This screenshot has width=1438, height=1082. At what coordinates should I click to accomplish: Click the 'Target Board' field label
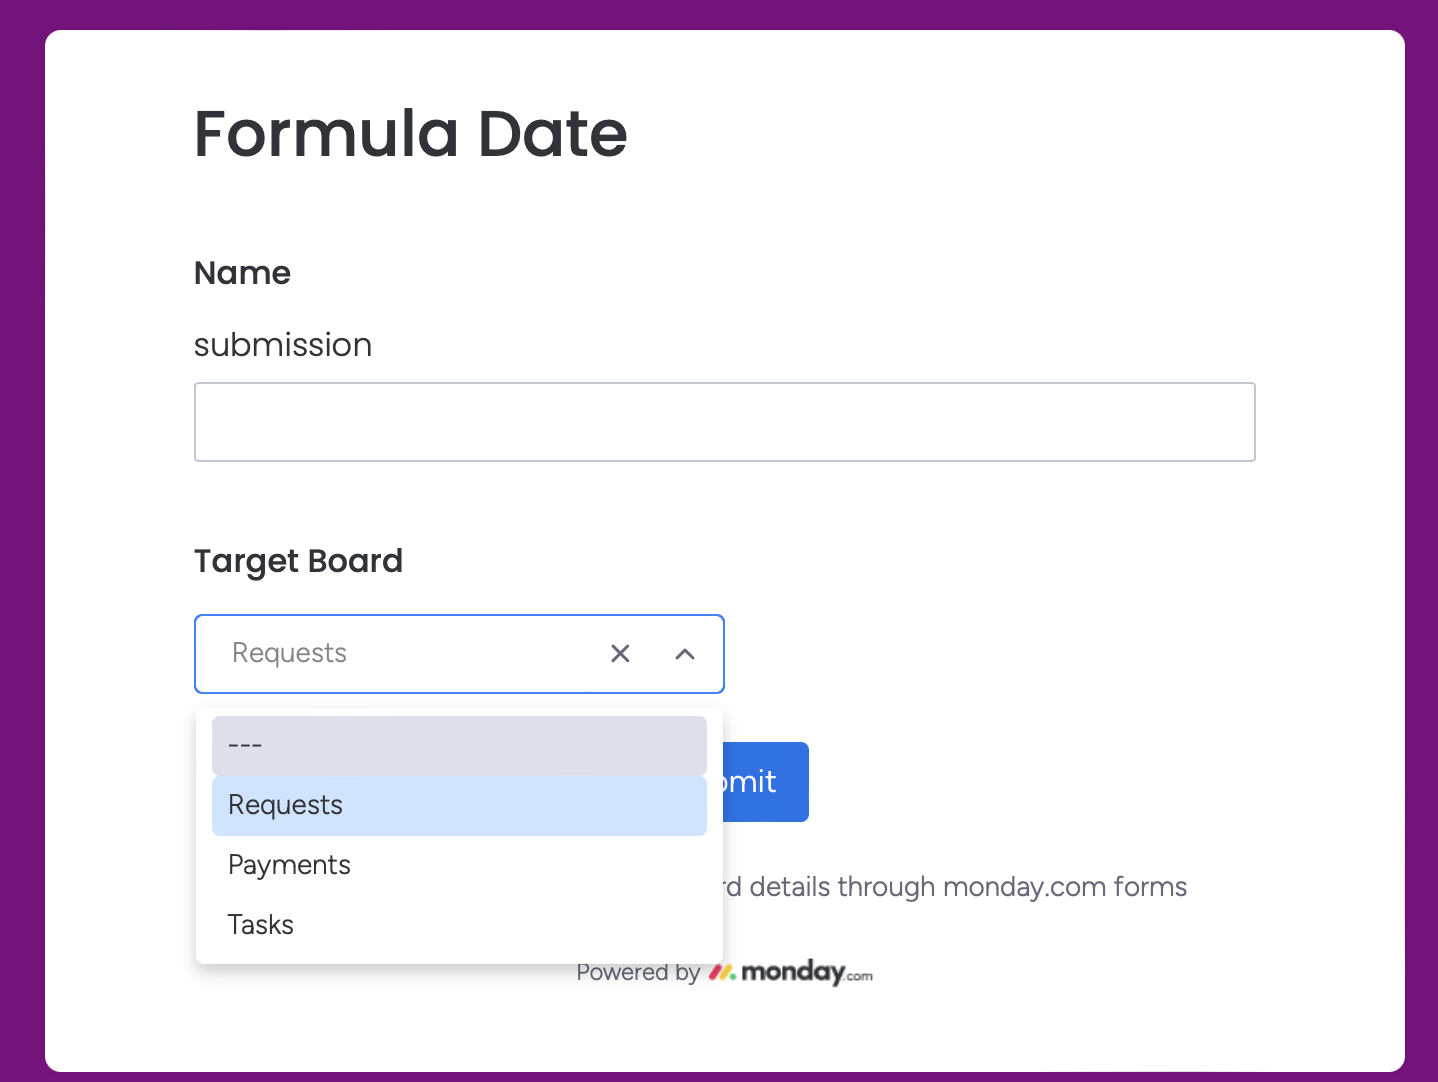298,561
